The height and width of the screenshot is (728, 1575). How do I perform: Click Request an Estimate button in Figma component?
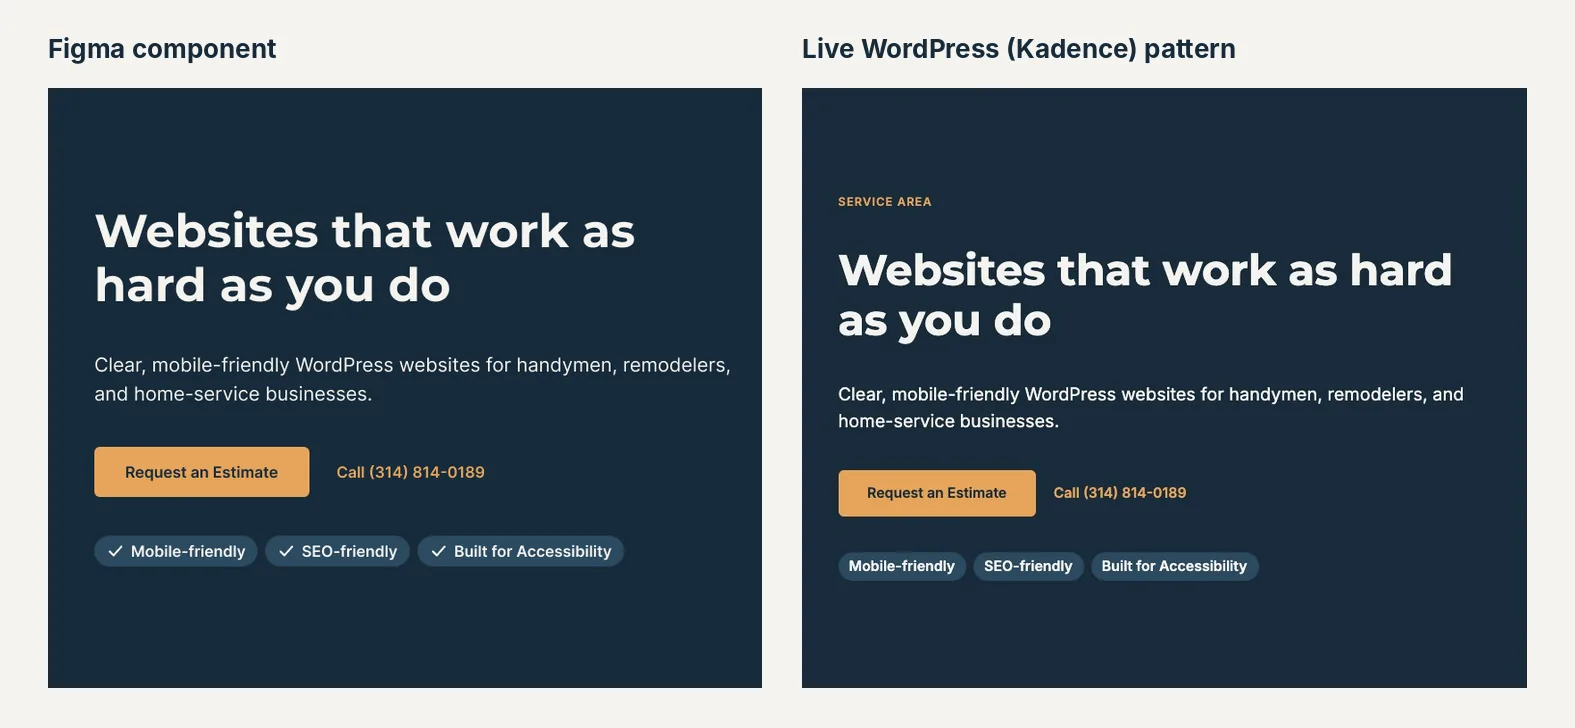202,472
